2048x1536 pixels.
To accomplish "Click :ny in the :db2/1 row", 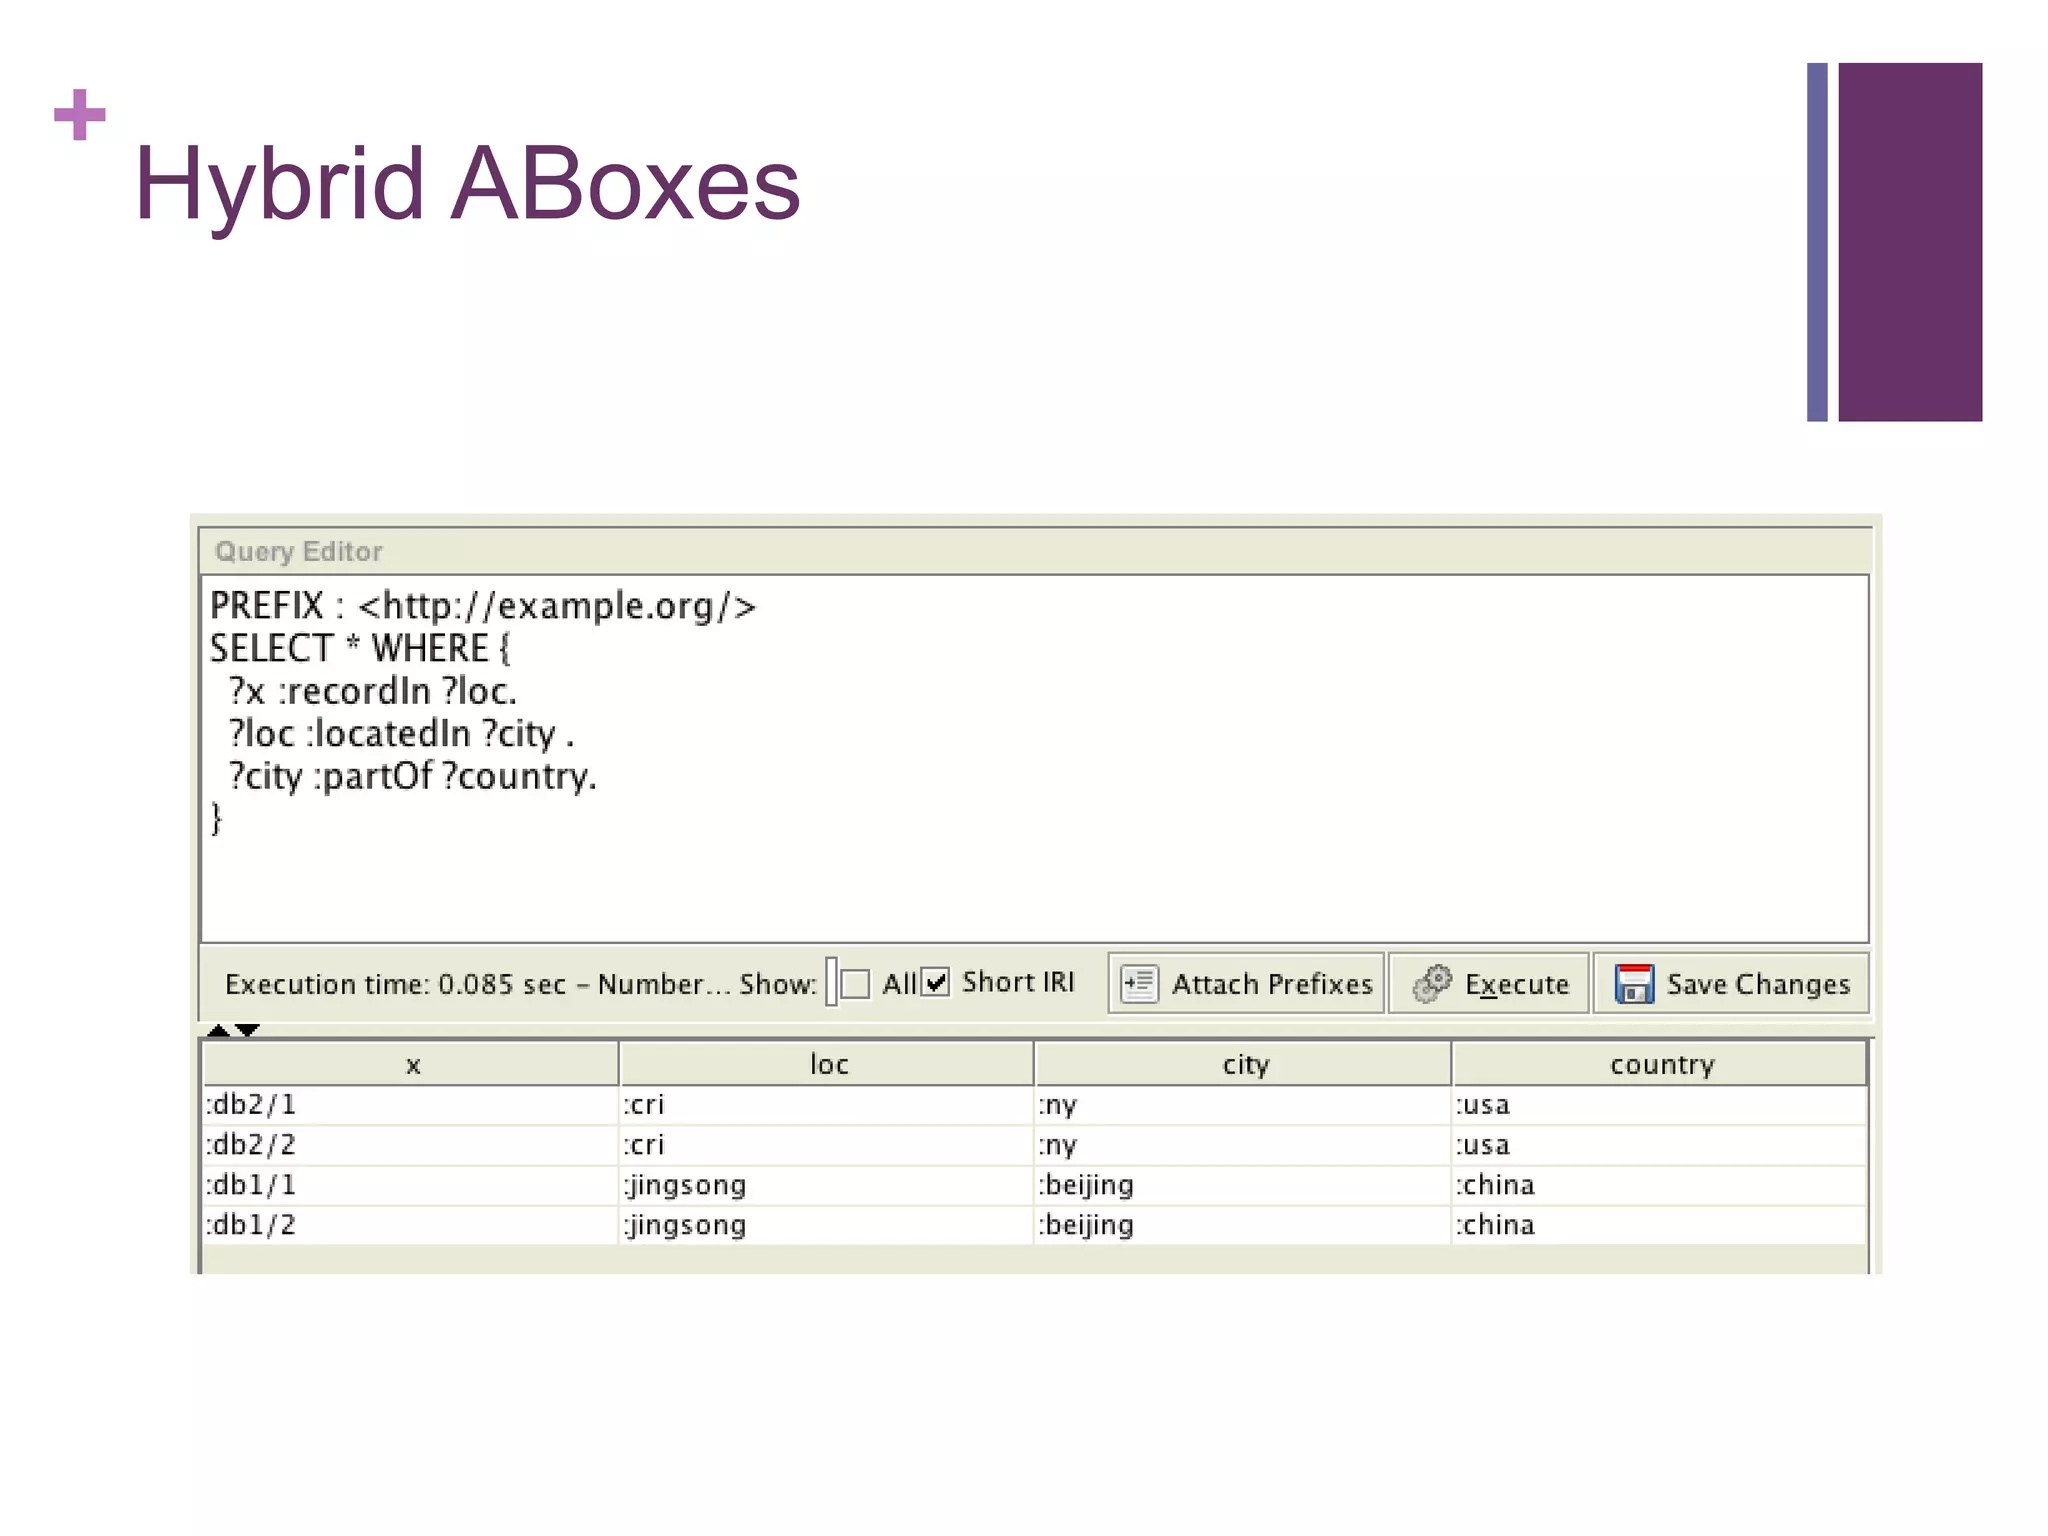I will (x=1243, y=1105).
